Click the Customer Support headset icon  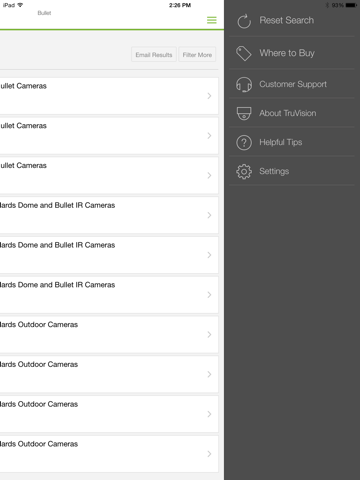(244, 84)
